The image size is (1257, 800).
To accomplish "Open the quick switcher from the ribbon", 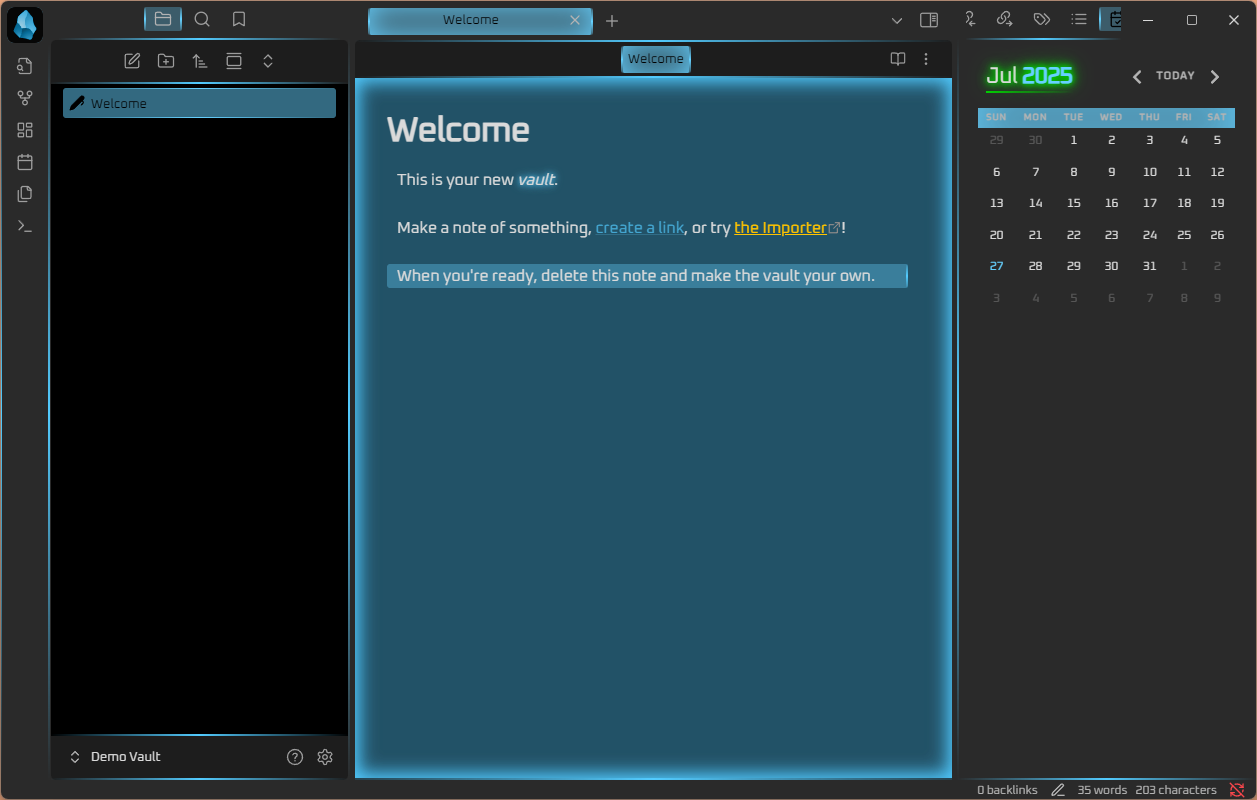I will pyautogui.click(x=25, y=66).
